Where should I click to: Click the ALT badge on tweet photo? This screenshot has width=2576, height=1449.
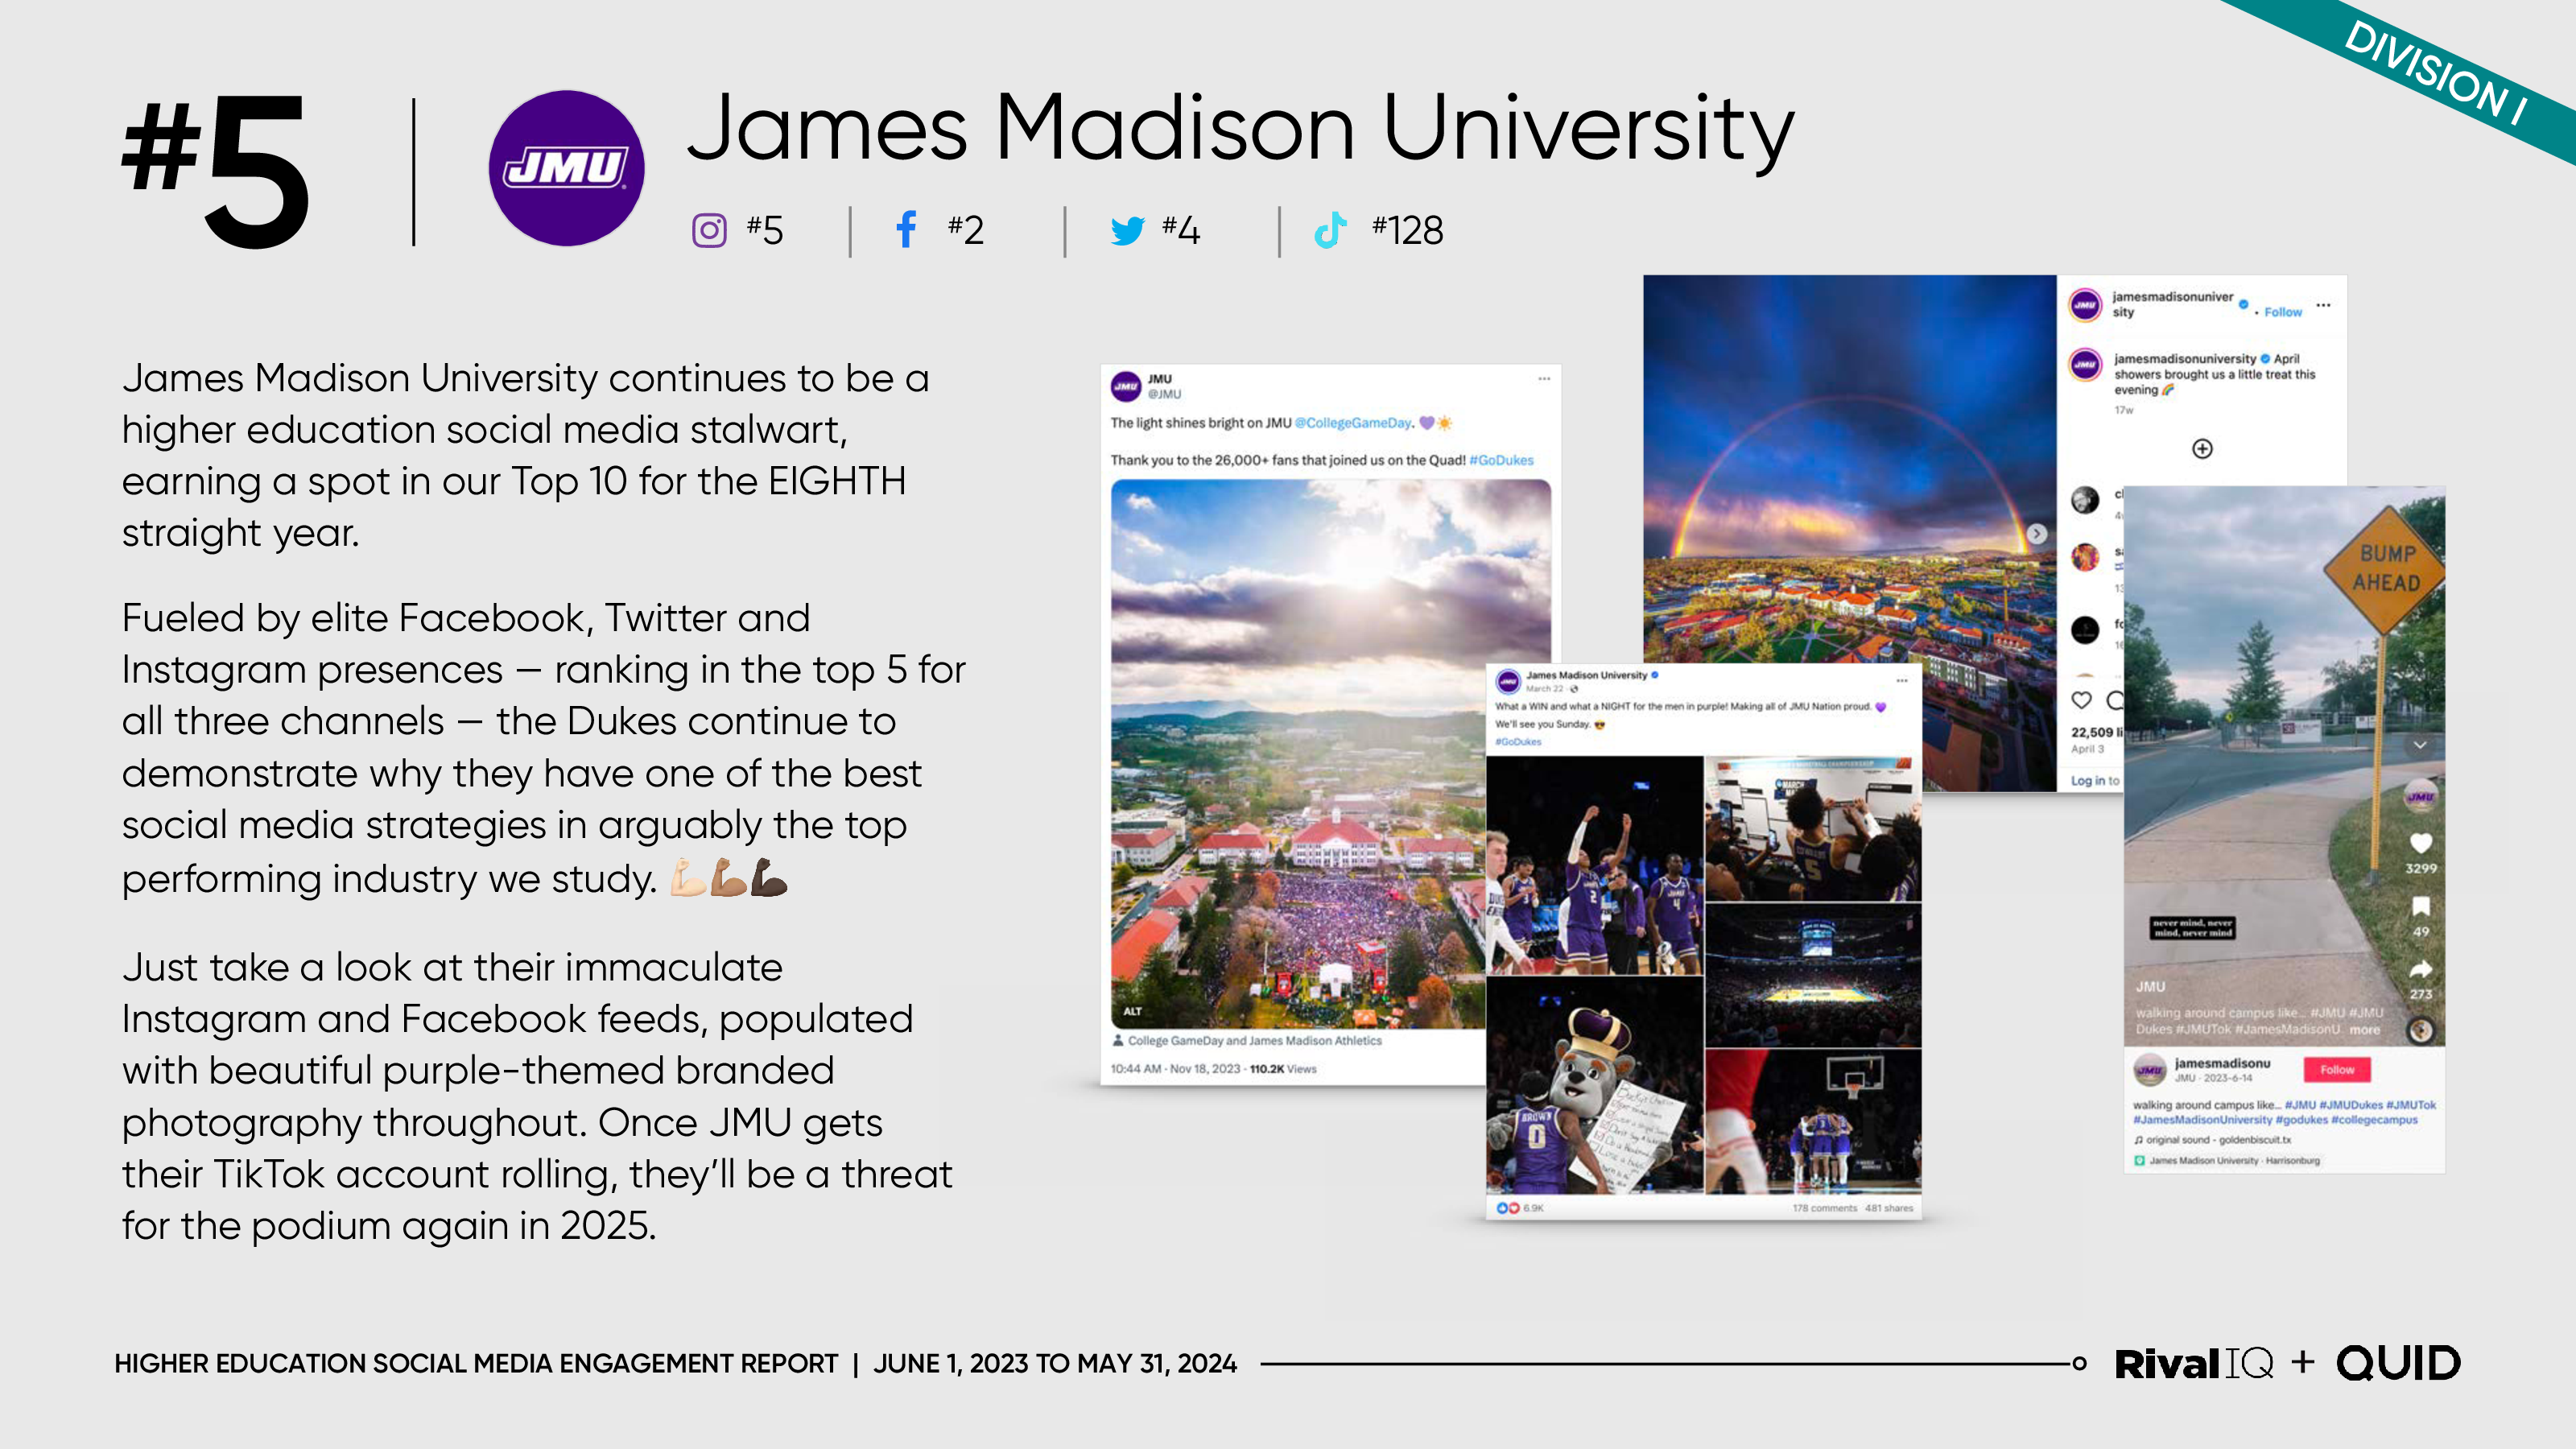tap(1132, 1011)
